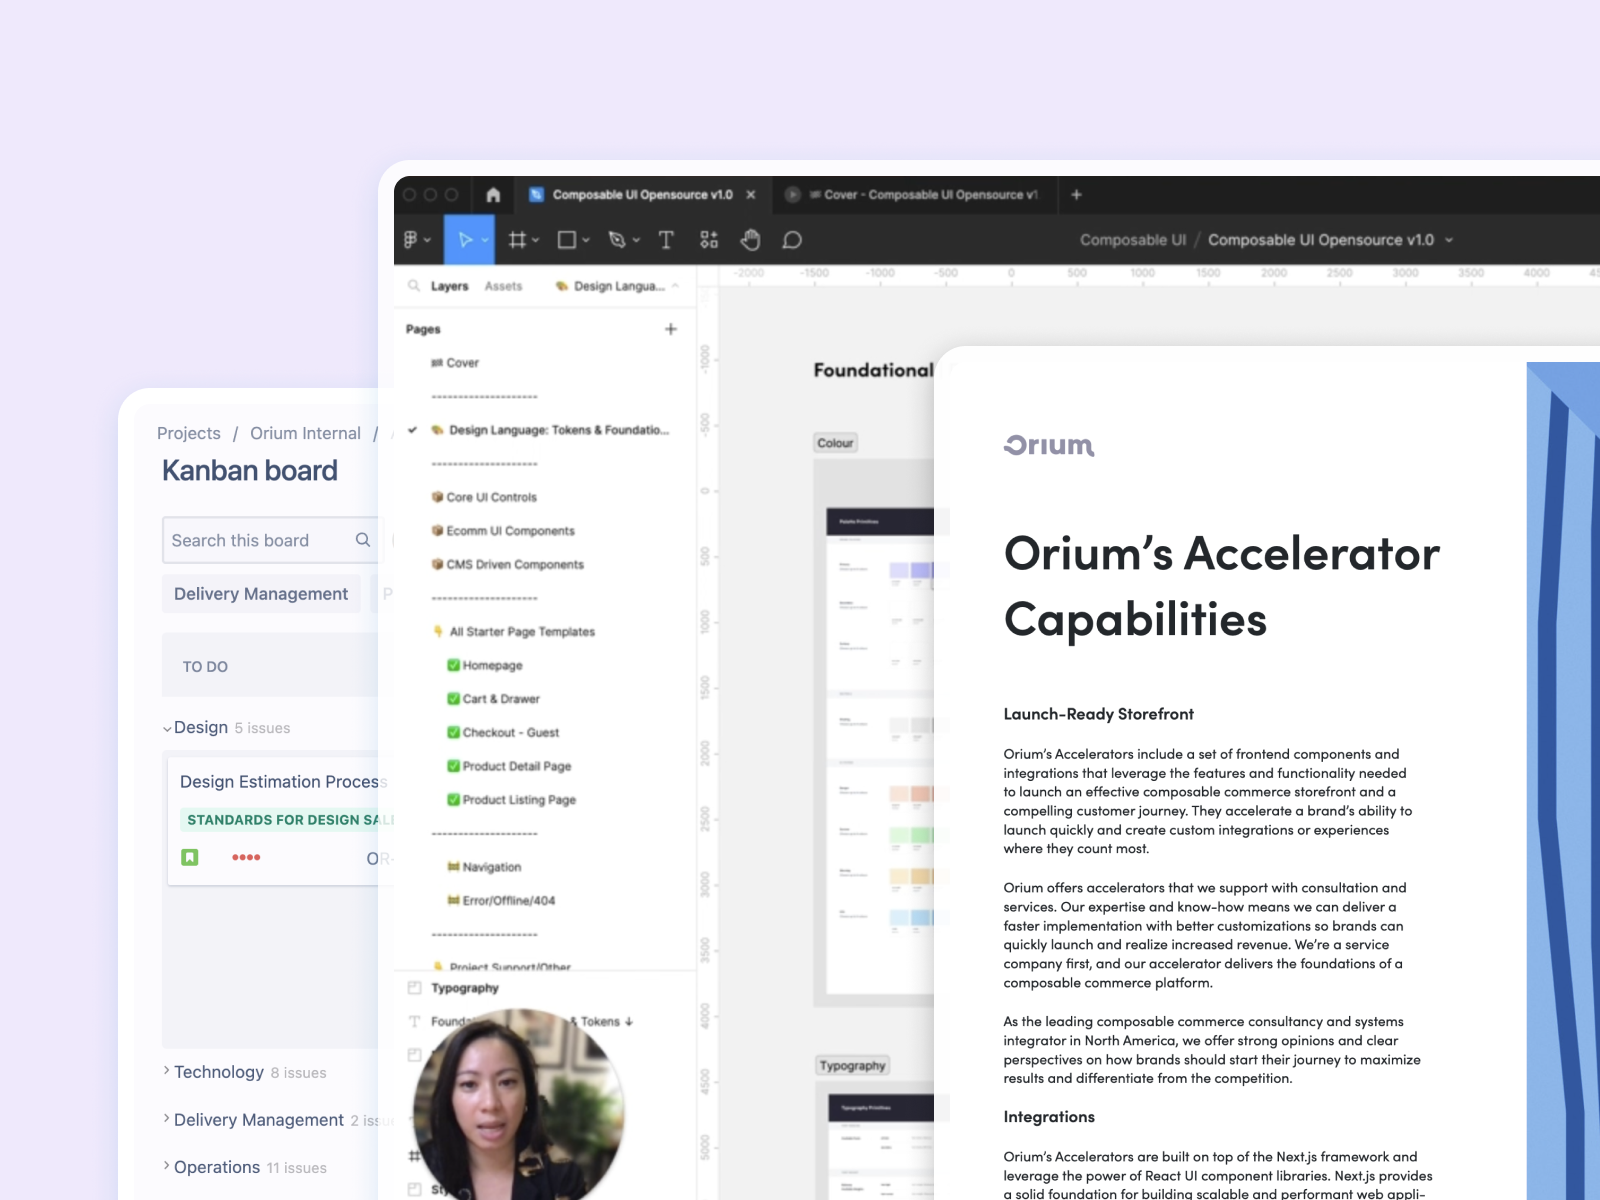Select the Frame tool

point(516,240)
